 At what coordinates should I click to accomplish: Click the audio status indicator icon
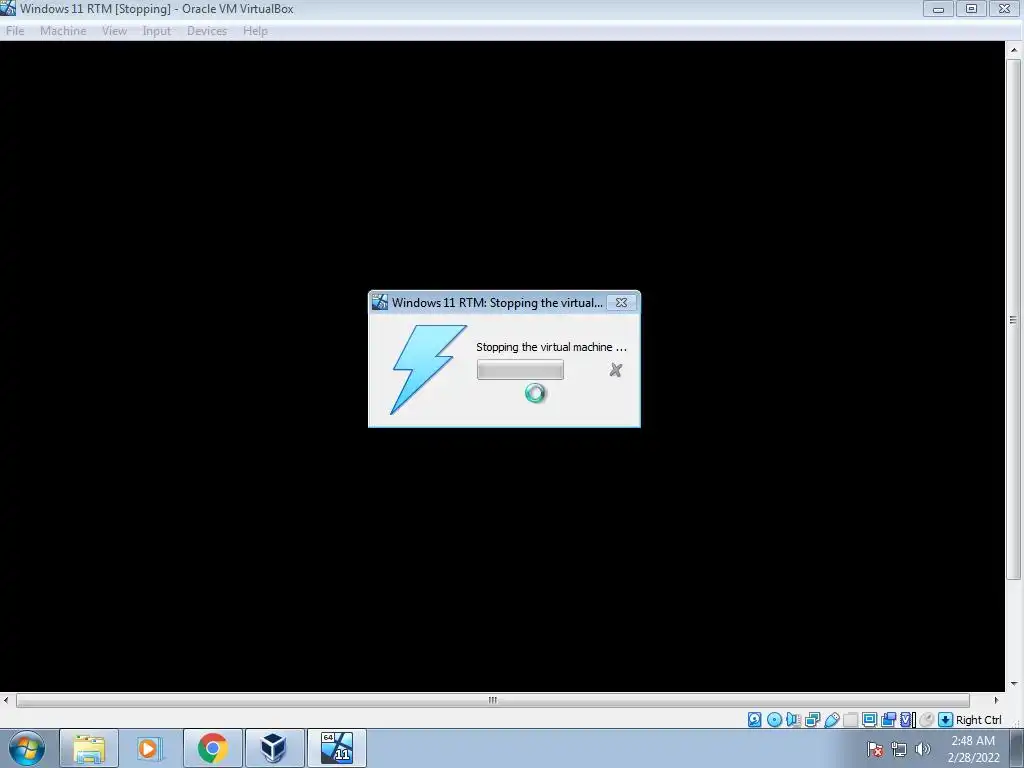(793, 720)
